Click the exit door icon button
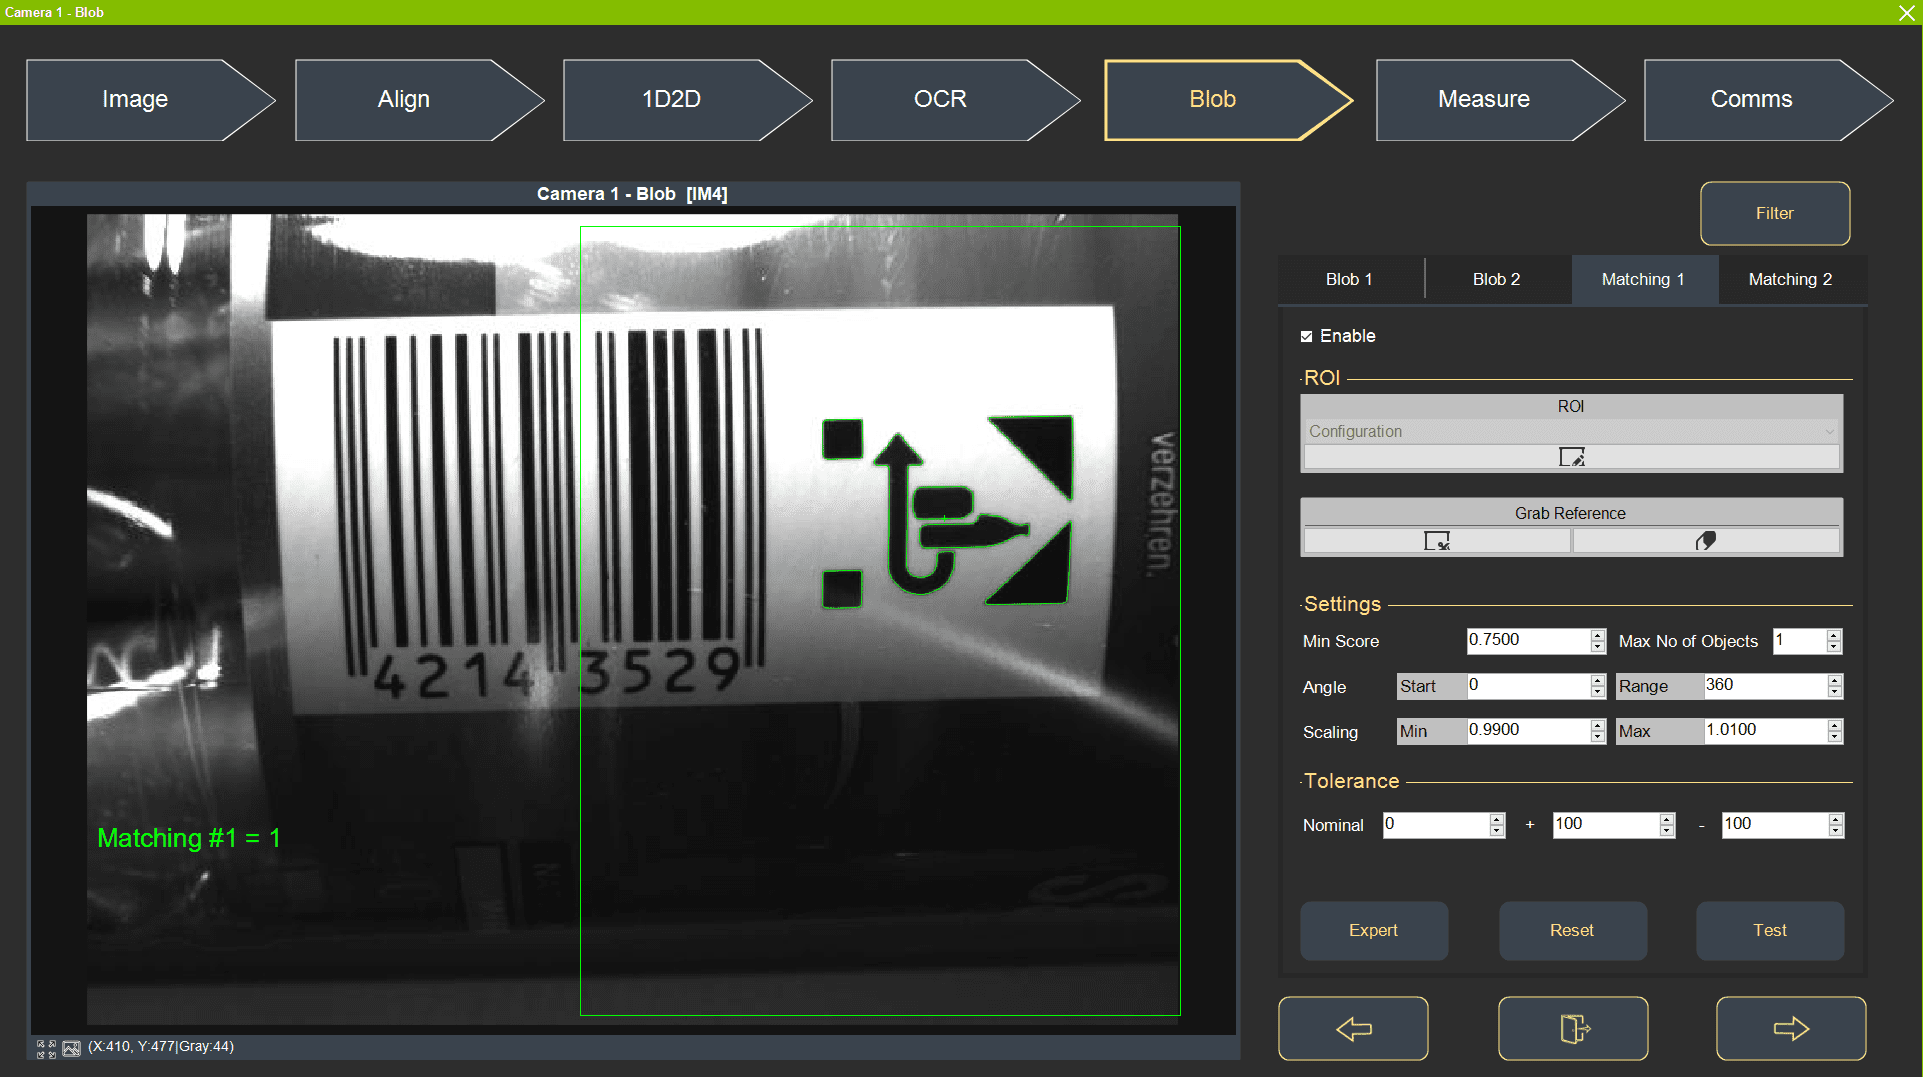This screenshot has height=1077, width=1923. point(1573,1028)
